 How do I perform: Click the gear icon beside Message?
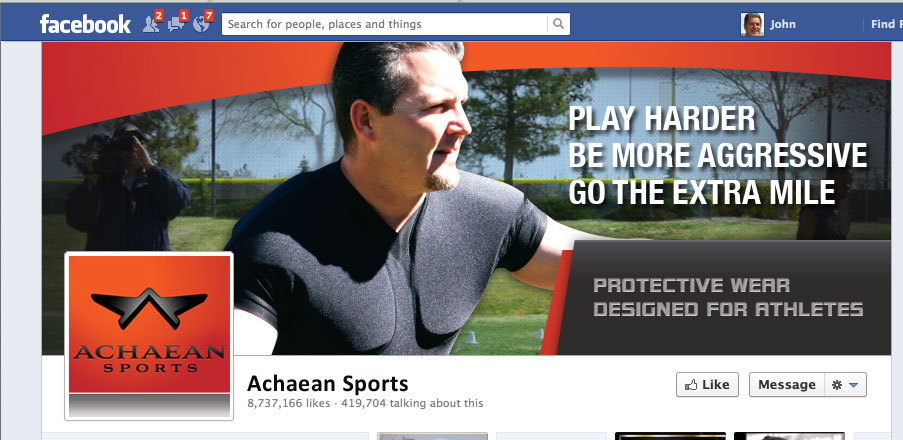tap(837, 385)
